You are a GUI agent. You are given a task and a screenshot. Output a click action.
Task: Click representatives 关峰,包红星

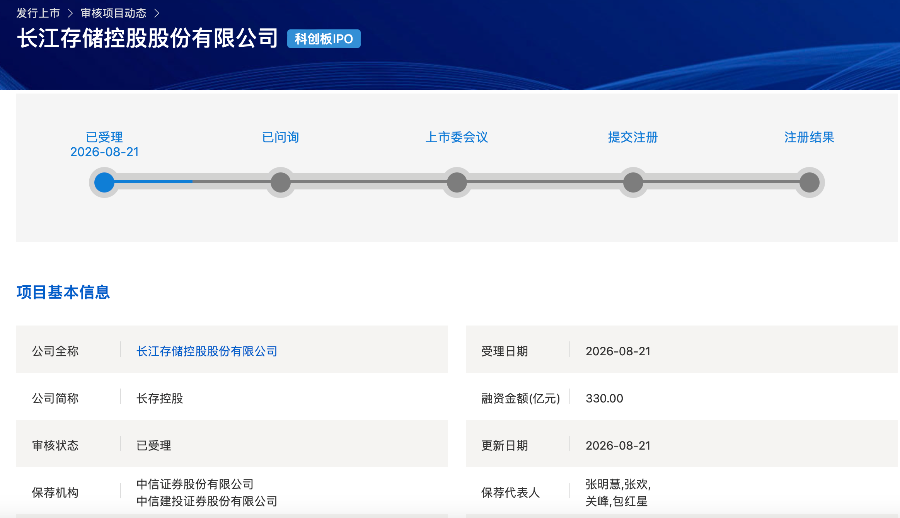pyautogui.click(x=616, y=501)
